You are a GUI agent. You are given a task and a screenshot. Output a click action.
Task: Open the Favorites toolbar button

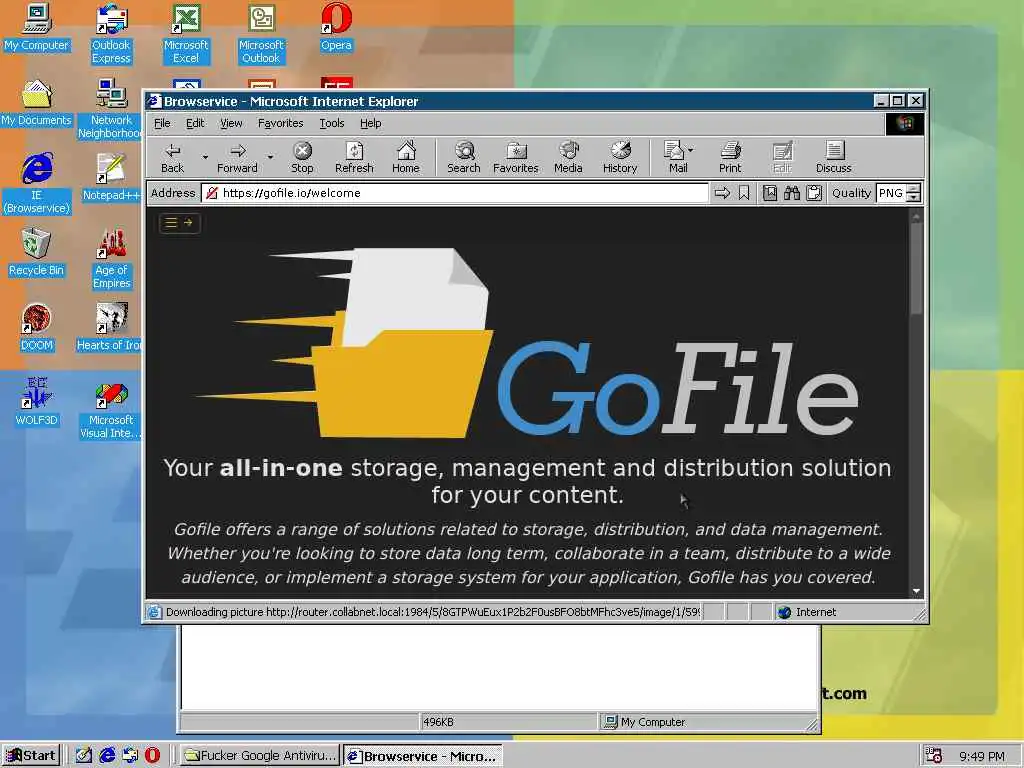(x=516, y=158)
